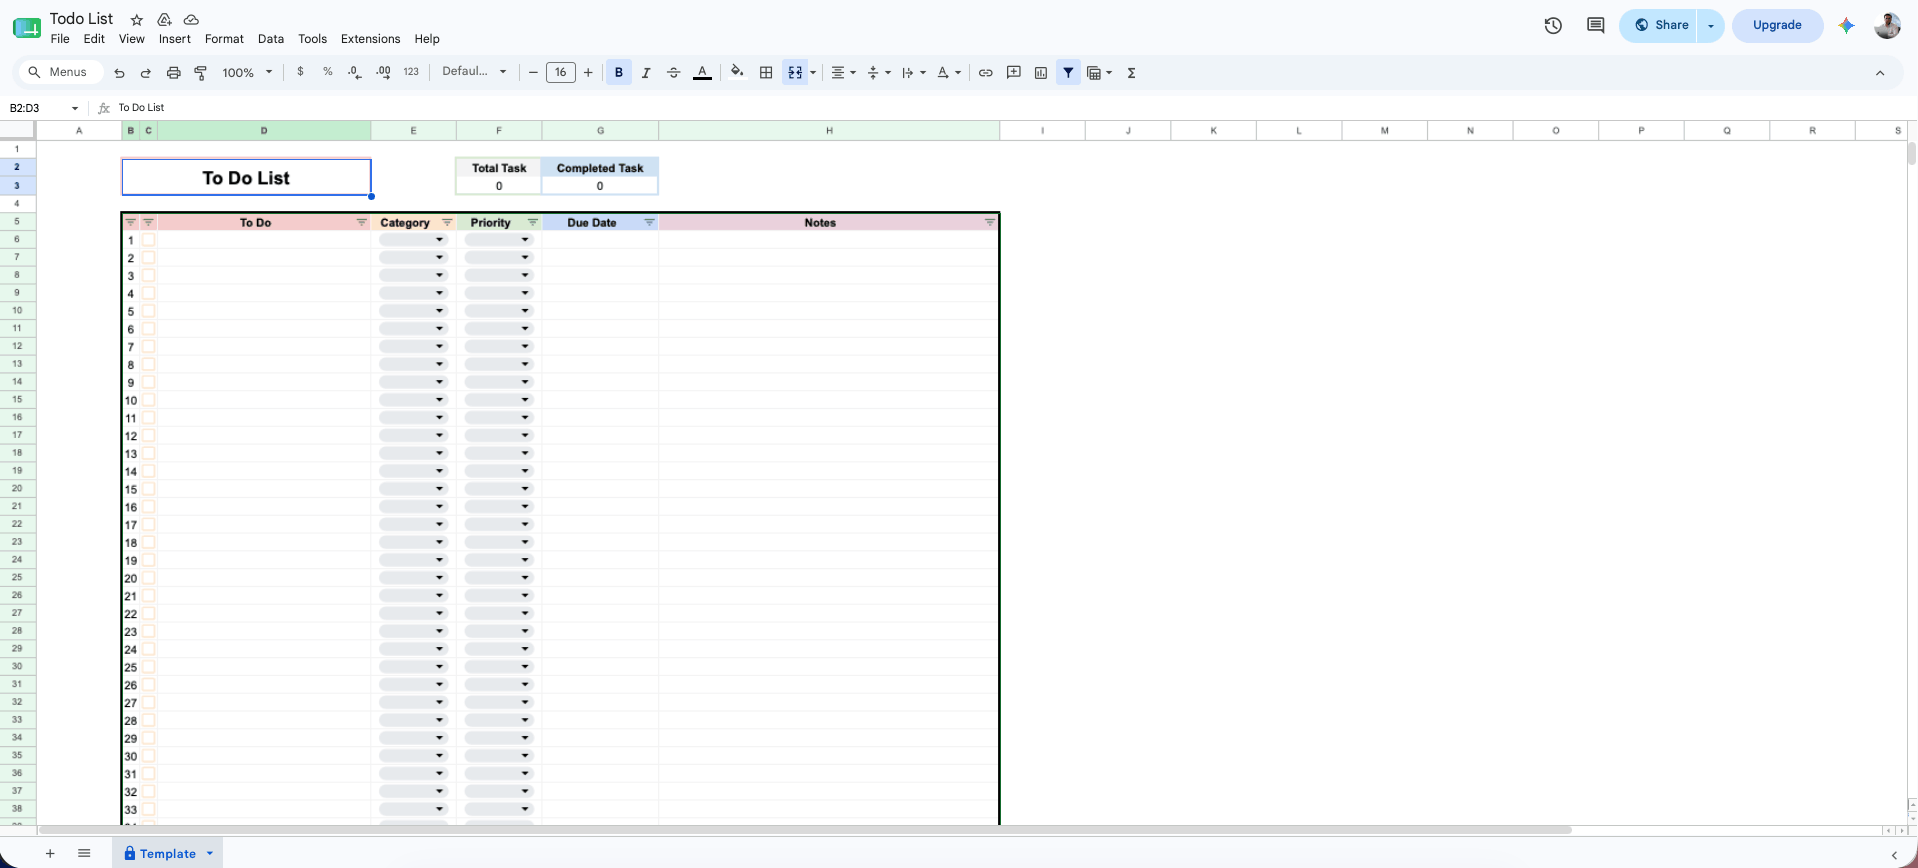1918x868 pixels.
Task: Open the File menu
Action: [x=60, y=39]
